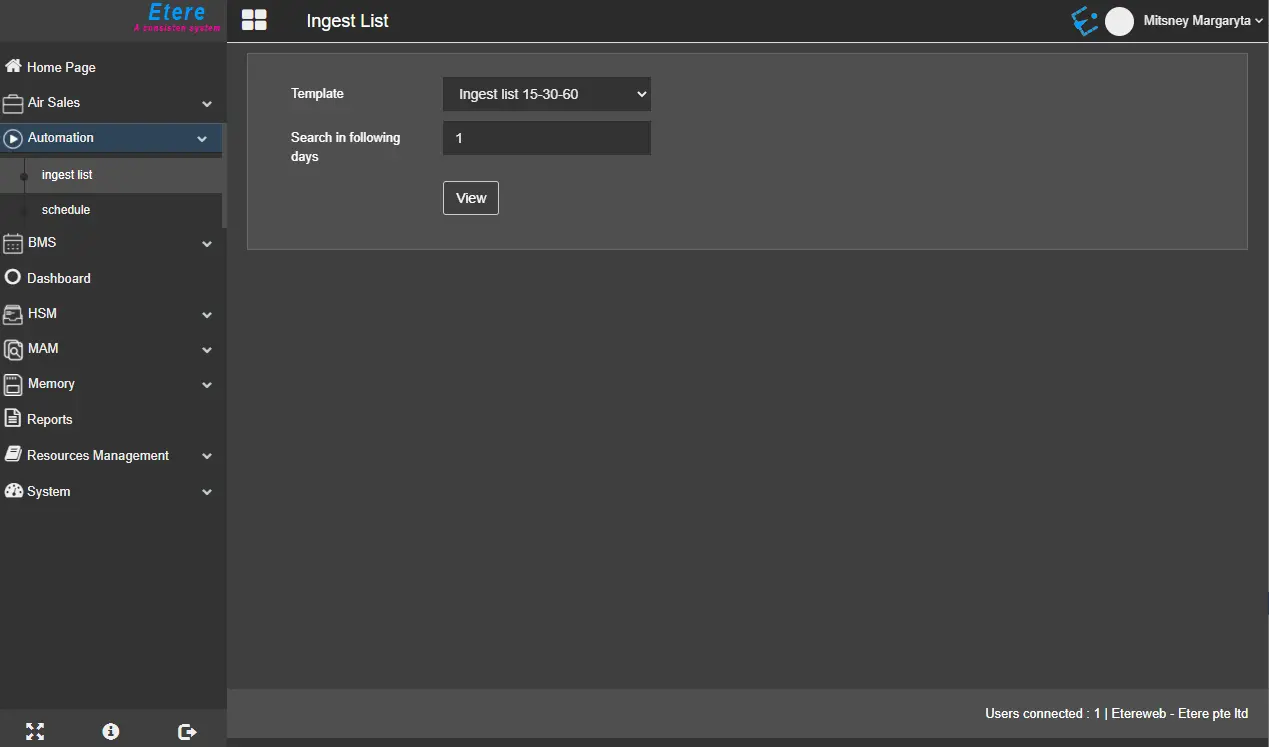1269x747 pixels.
Task: Open the Template dropdown
Action: pos(546,94)
